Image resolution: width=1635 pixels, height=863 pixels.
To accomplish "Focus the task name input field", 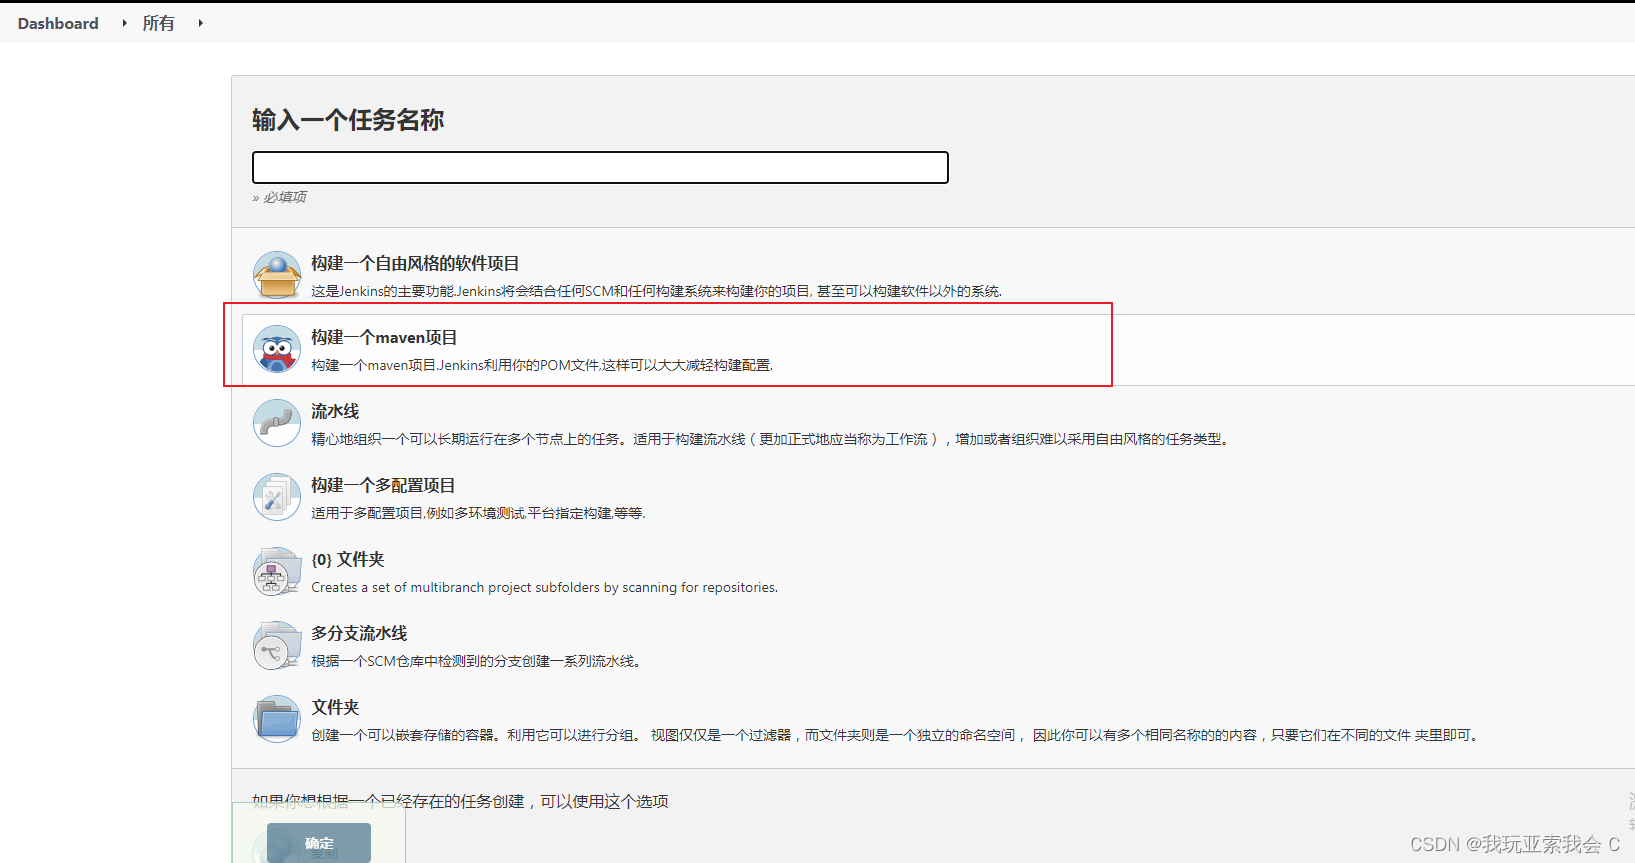I will (600, 167).
